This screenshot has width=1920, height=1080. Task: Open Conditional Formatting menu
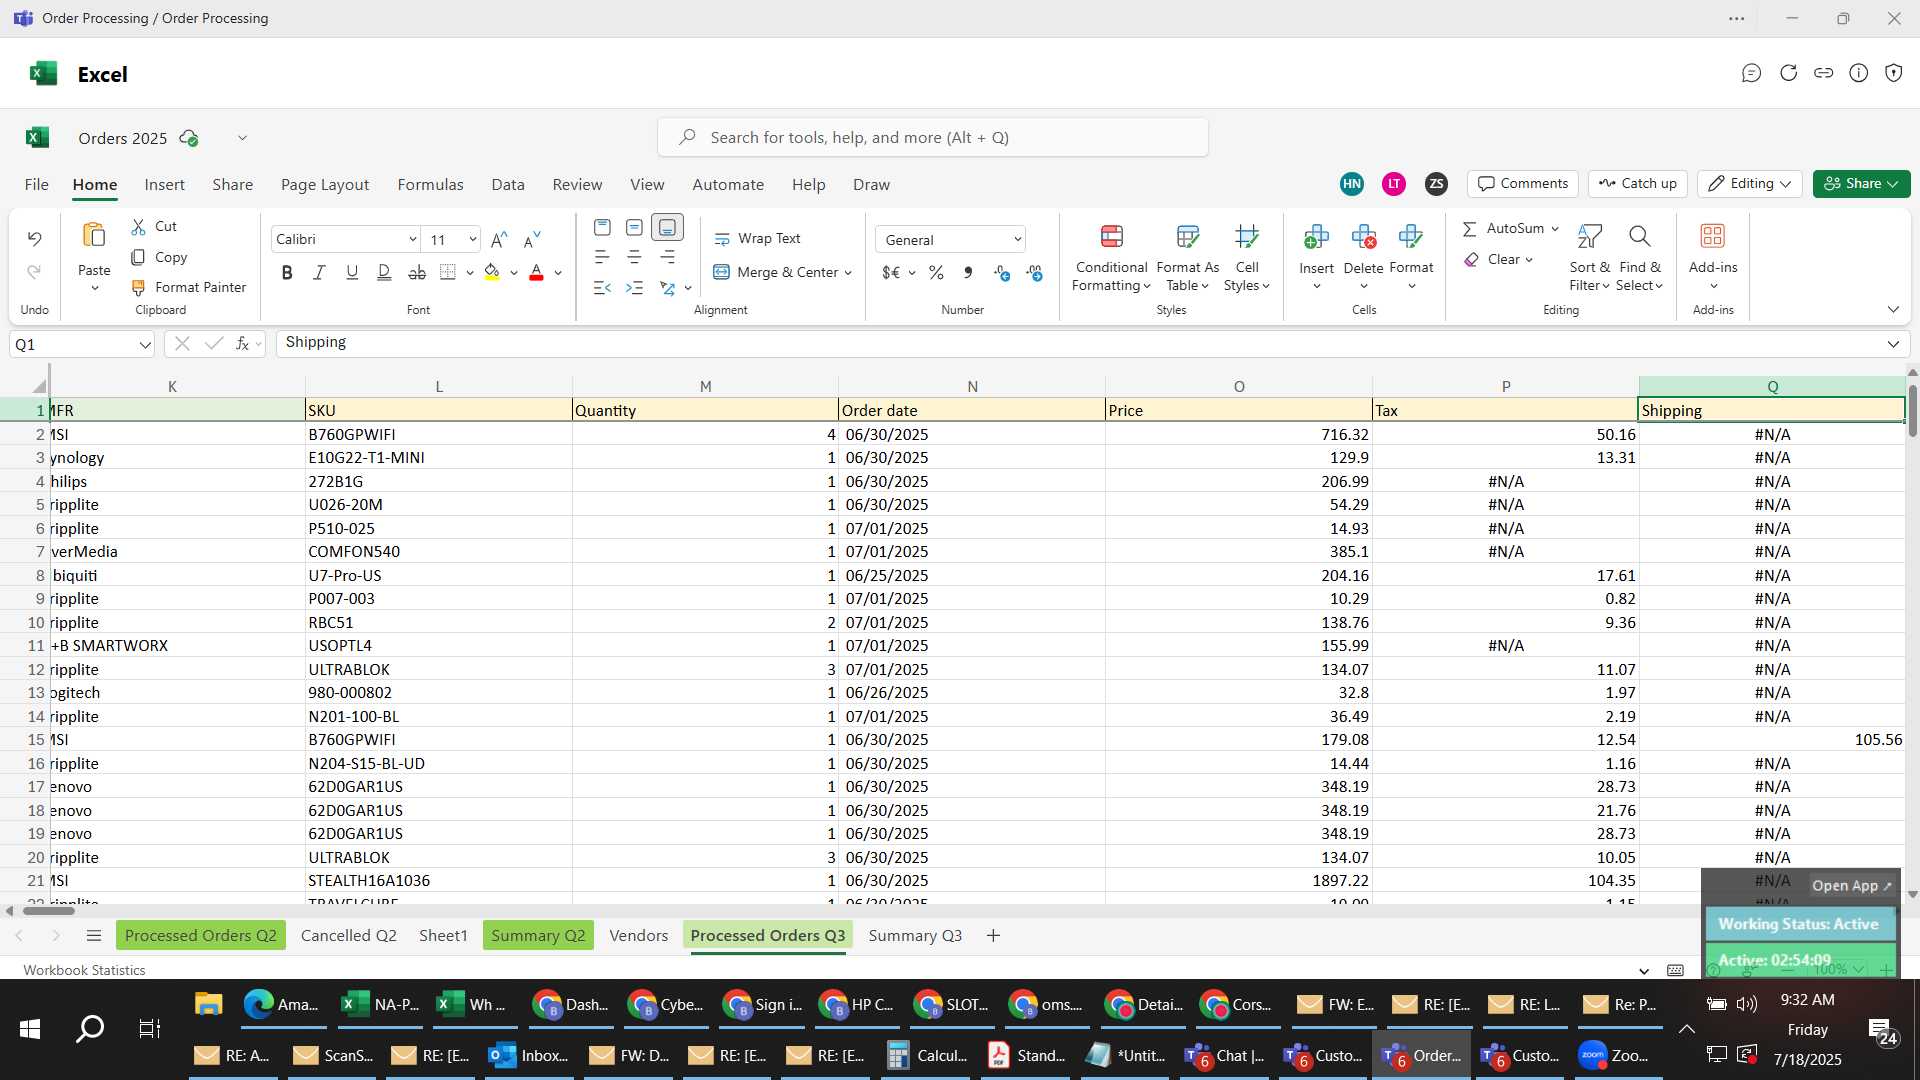point(1111,257)
